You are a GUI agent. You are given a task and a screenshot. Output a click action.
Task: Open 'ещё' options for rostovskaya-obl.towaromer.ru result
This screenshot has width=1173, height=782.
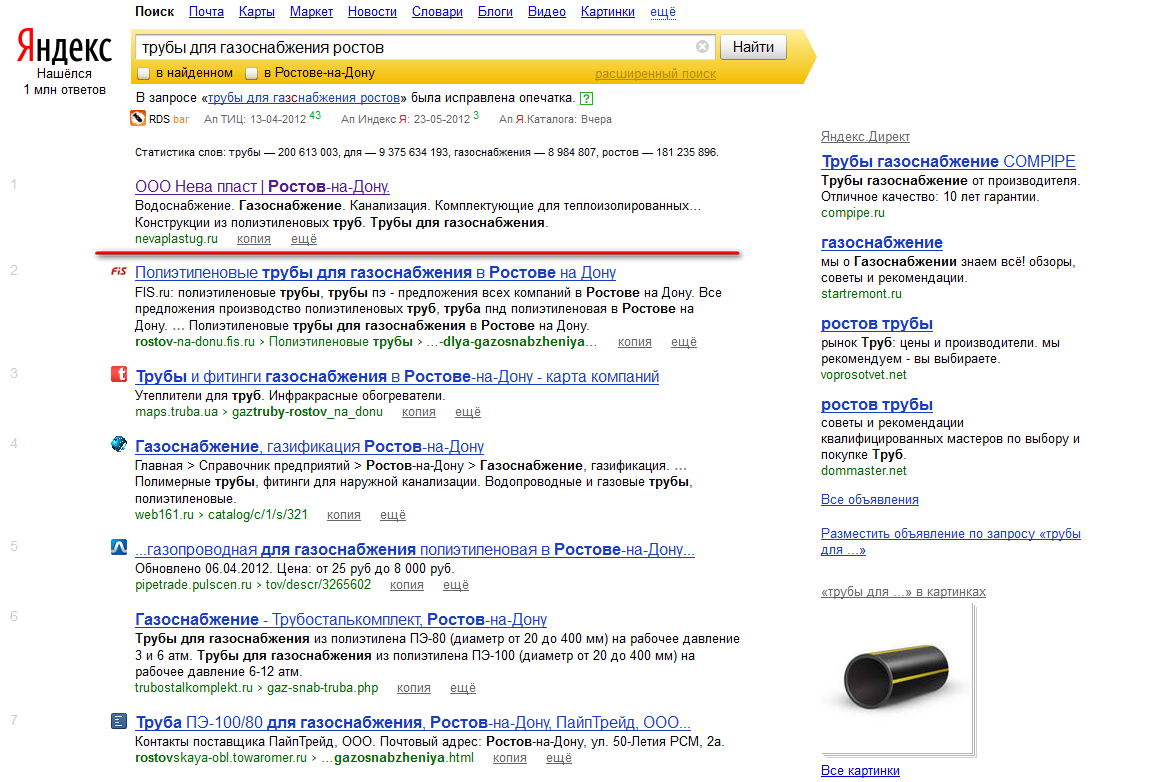click(x=559, y=758)
